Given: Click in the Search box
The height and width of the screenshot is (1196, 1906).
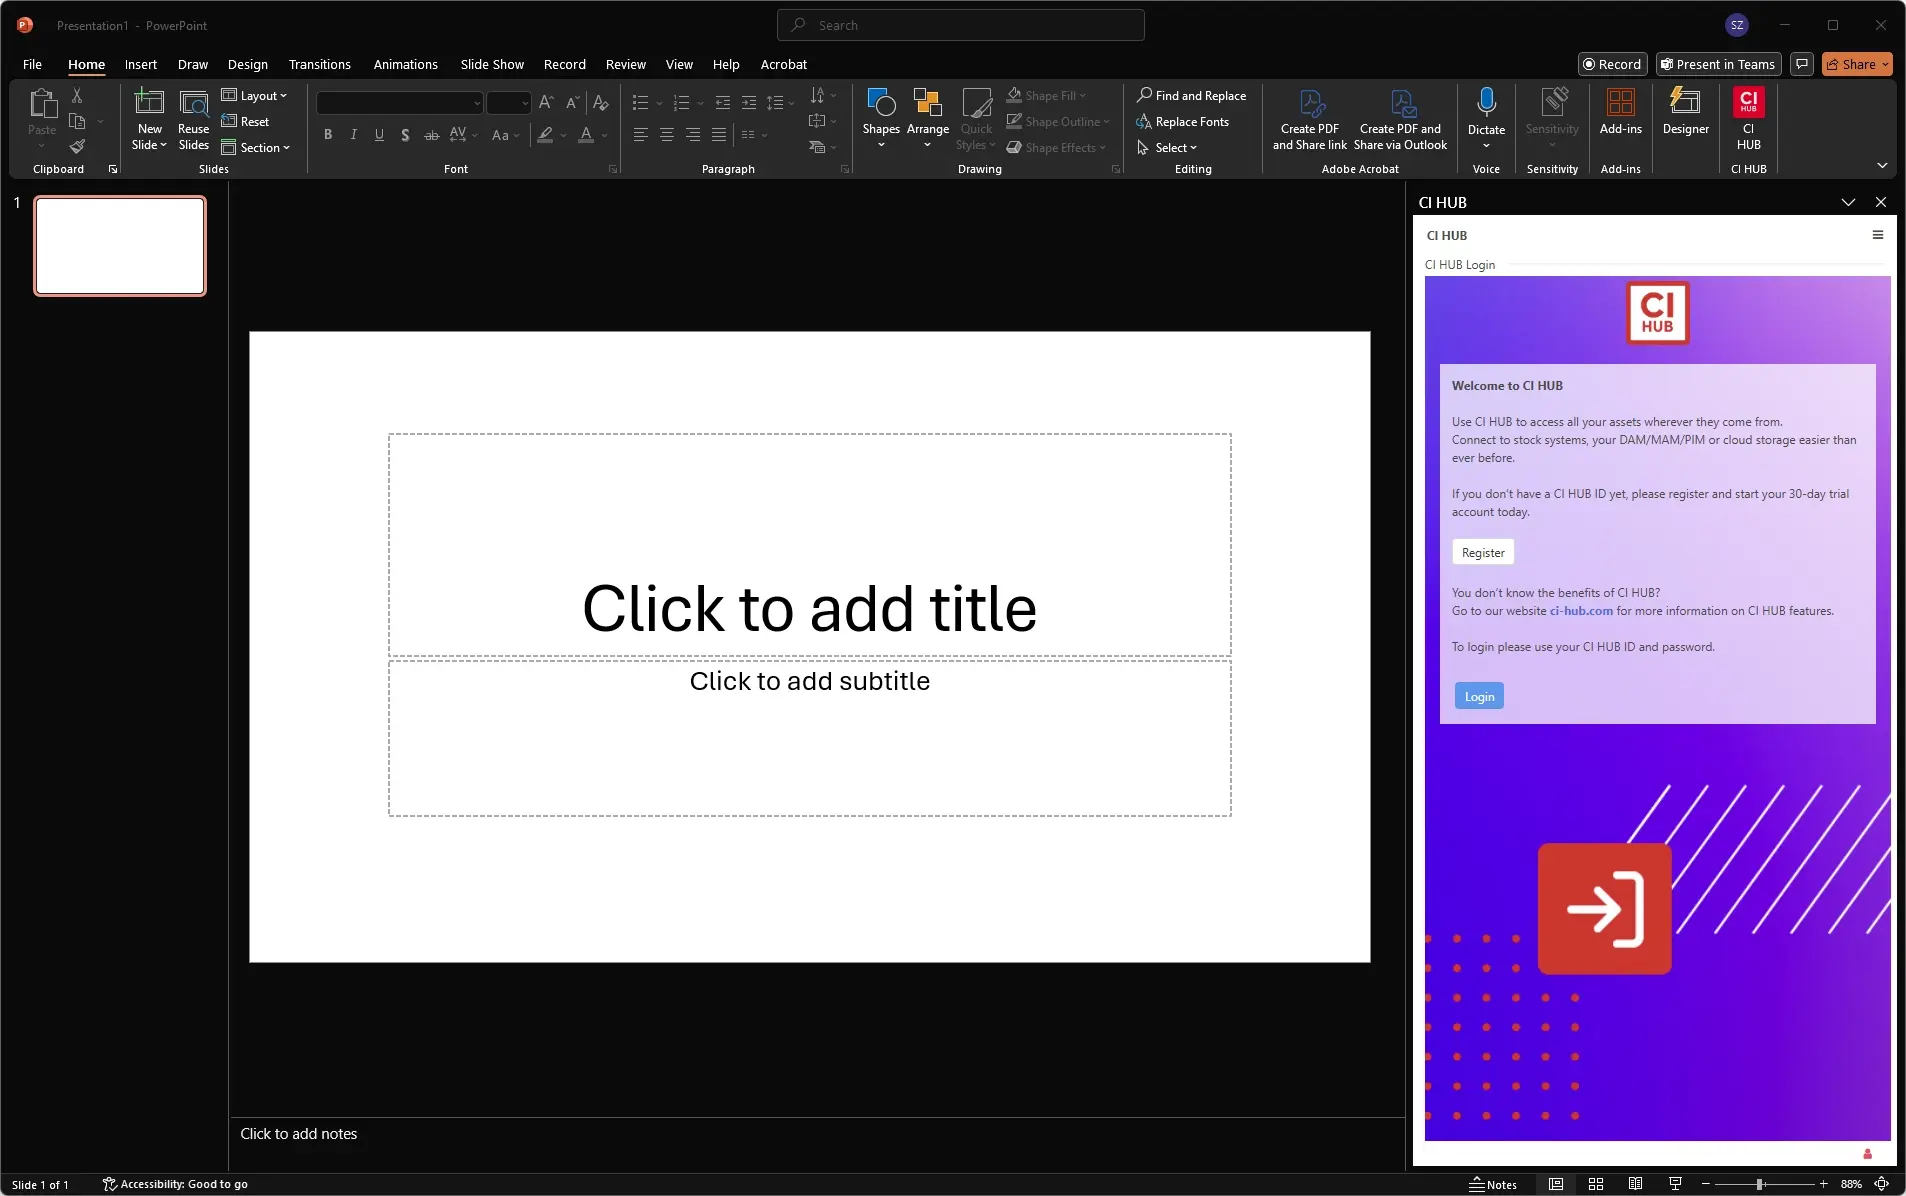Looking at the screenshot, I should click(960, 25).
